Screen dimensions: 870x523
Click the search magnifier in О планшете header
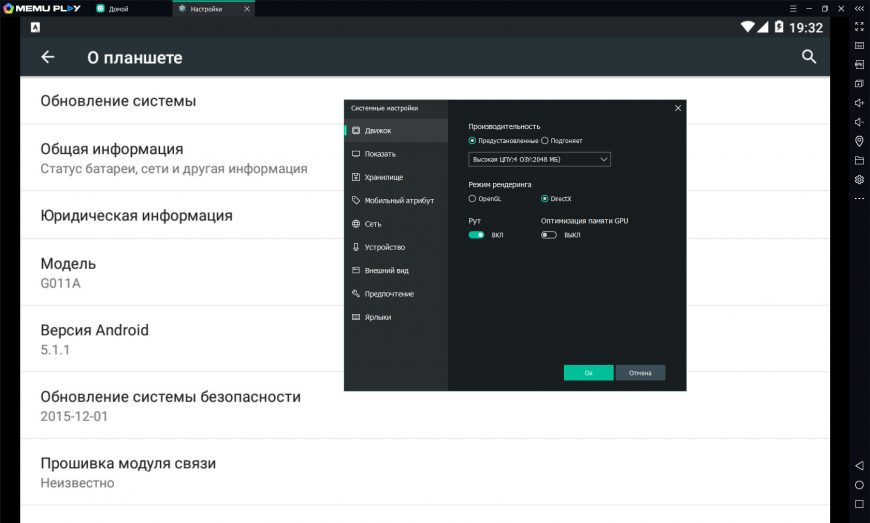coord(809,57)
